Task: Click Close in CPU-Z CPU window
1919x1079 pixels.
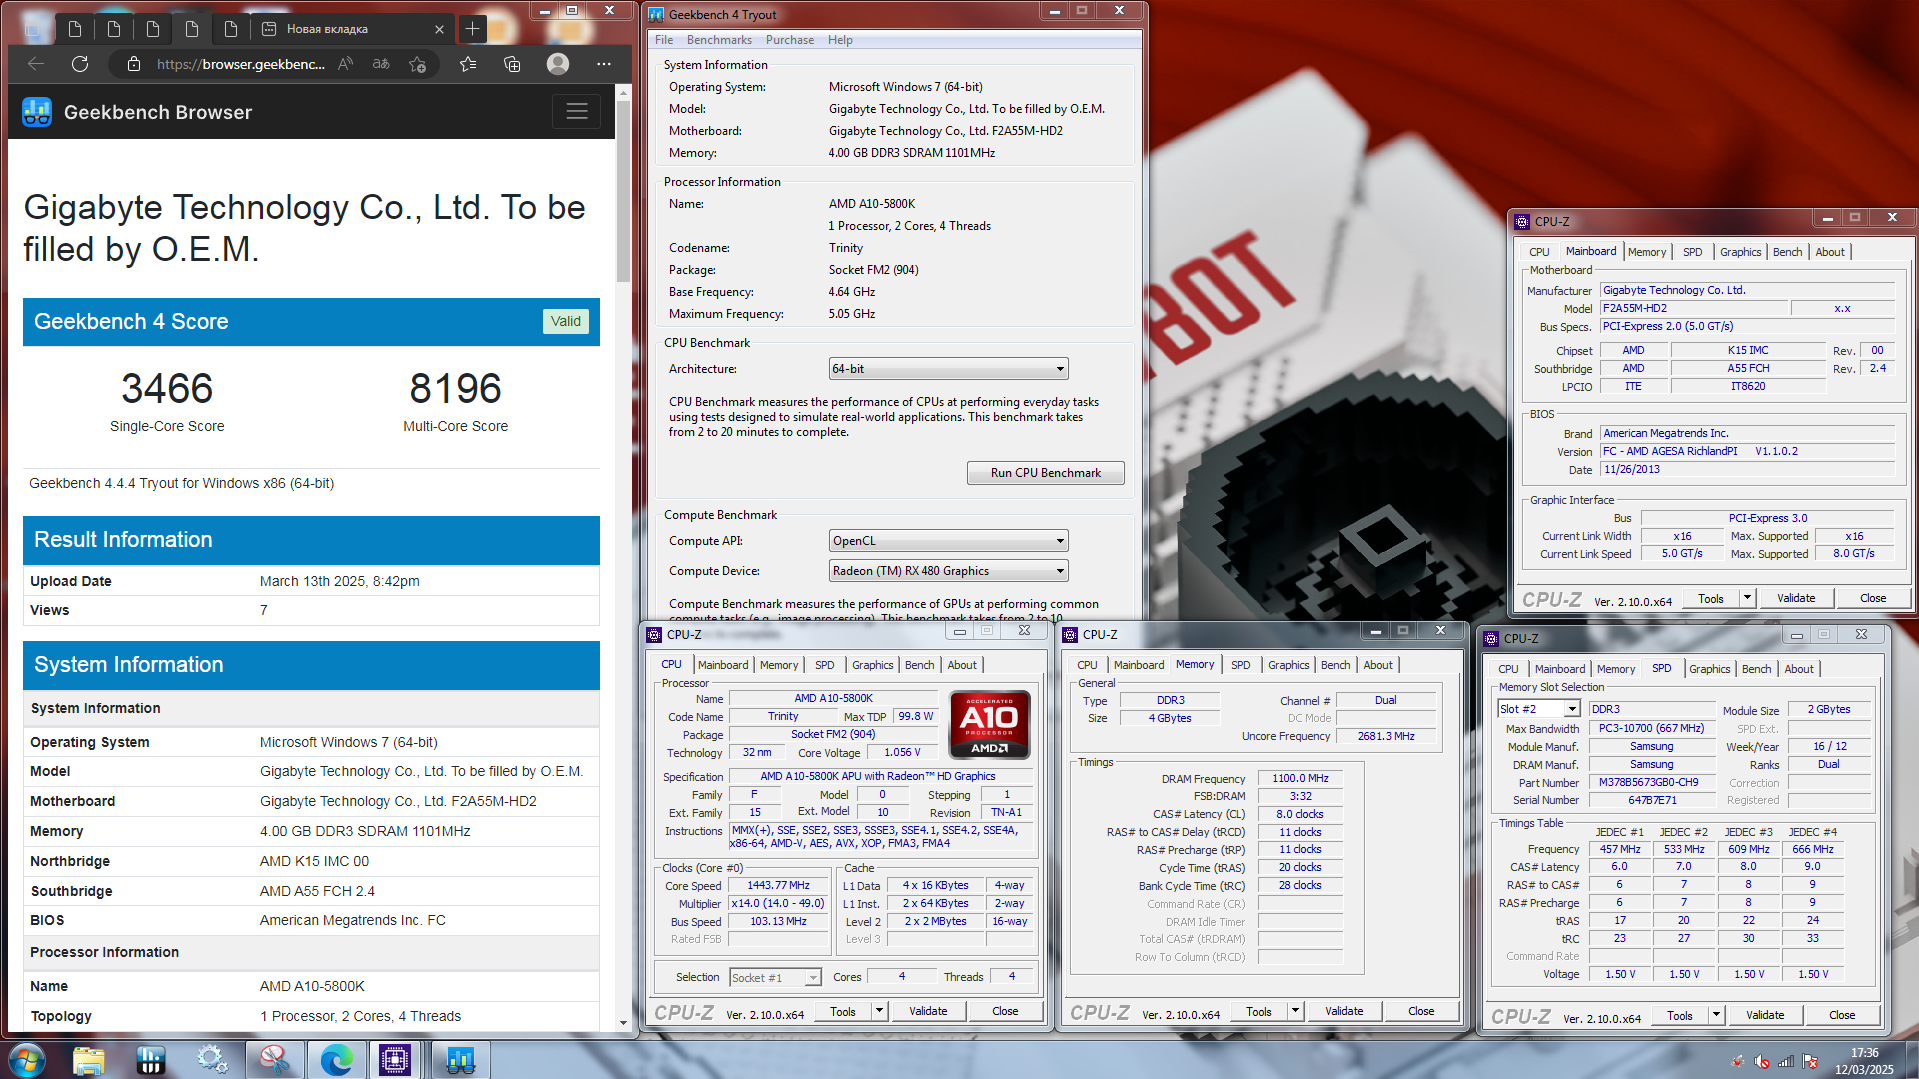Action: 1005,1011
